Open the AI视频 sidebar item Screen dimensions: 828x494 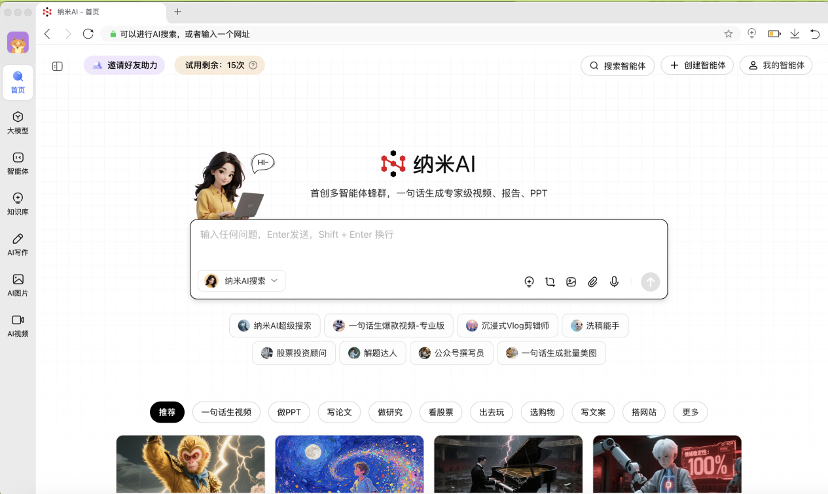click(18, 326)
